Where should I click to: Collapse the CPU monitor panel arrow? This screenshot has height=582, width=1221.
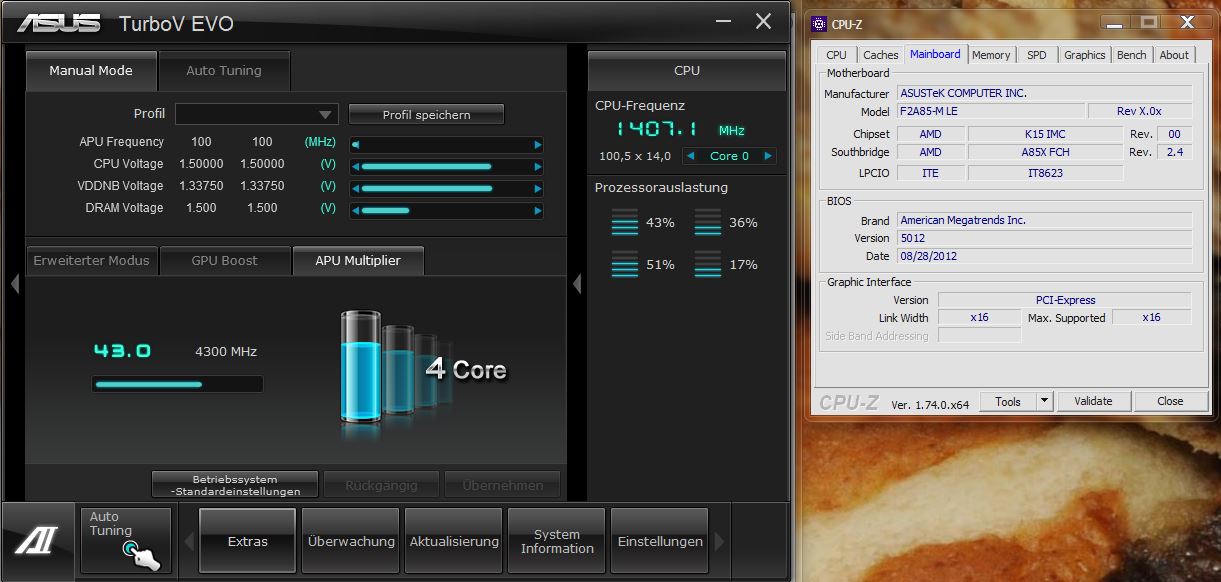pyautogui.click(x=577, y=284)
